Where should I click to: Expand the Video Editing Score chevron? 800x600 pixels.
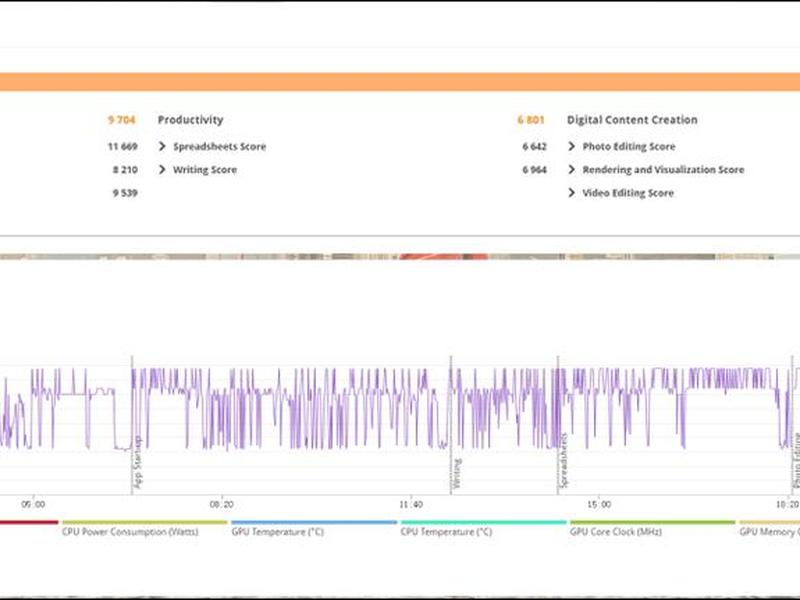point(571,193)
